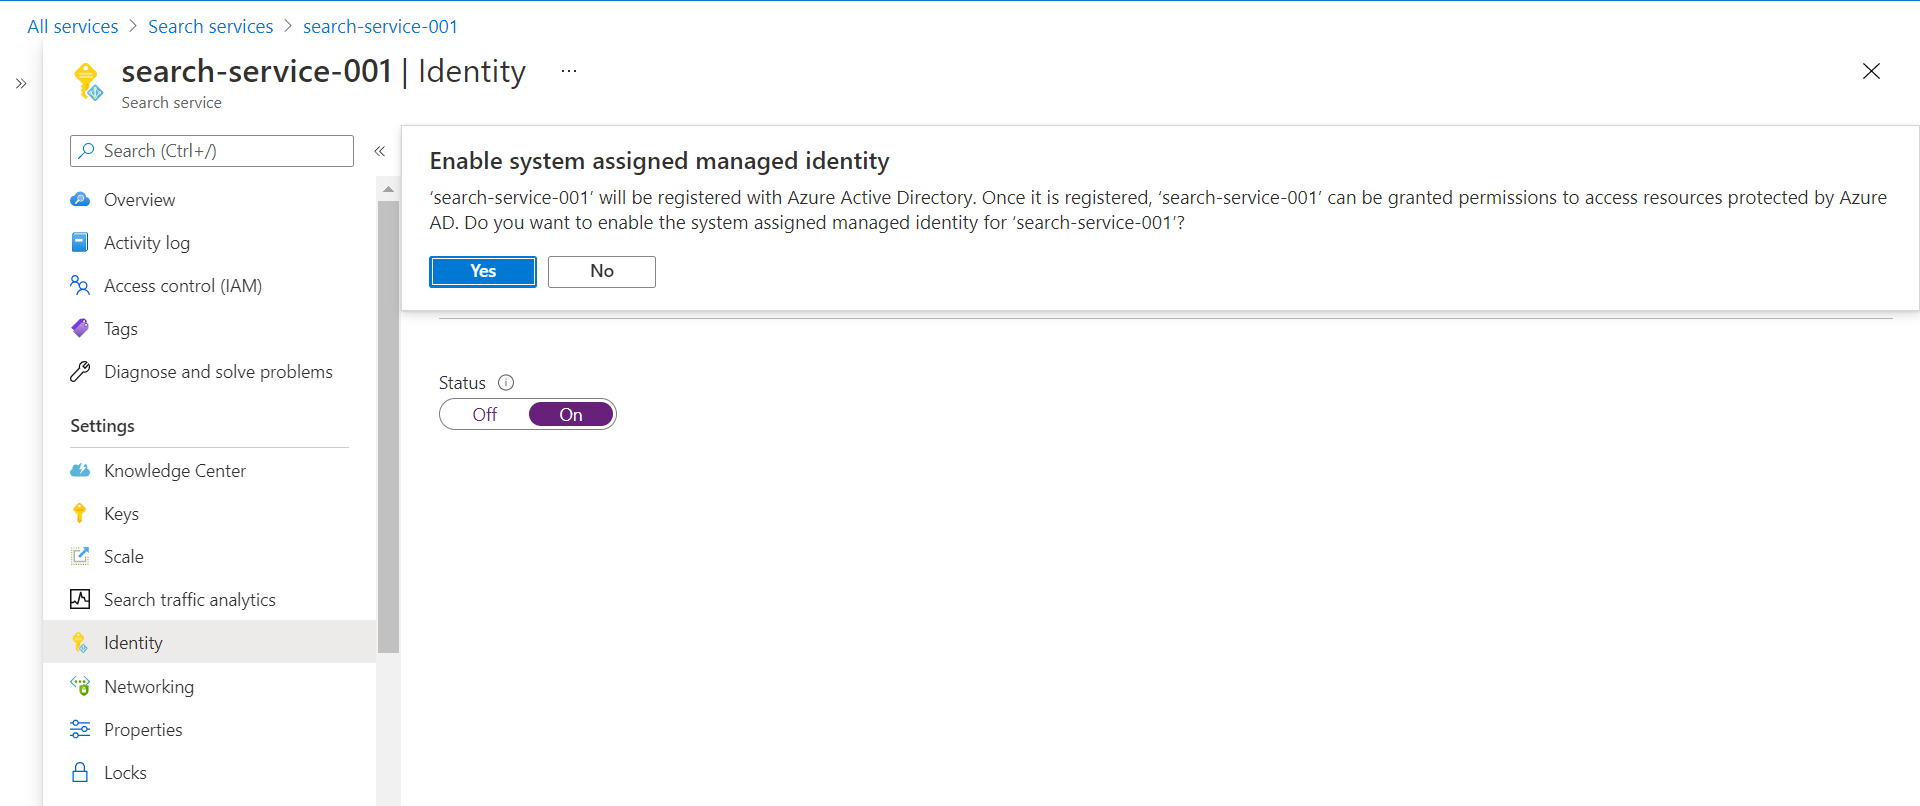This screenshot has height=806, width=1920.
Task: Click the Status label text
Action: (x=462, y=382)
